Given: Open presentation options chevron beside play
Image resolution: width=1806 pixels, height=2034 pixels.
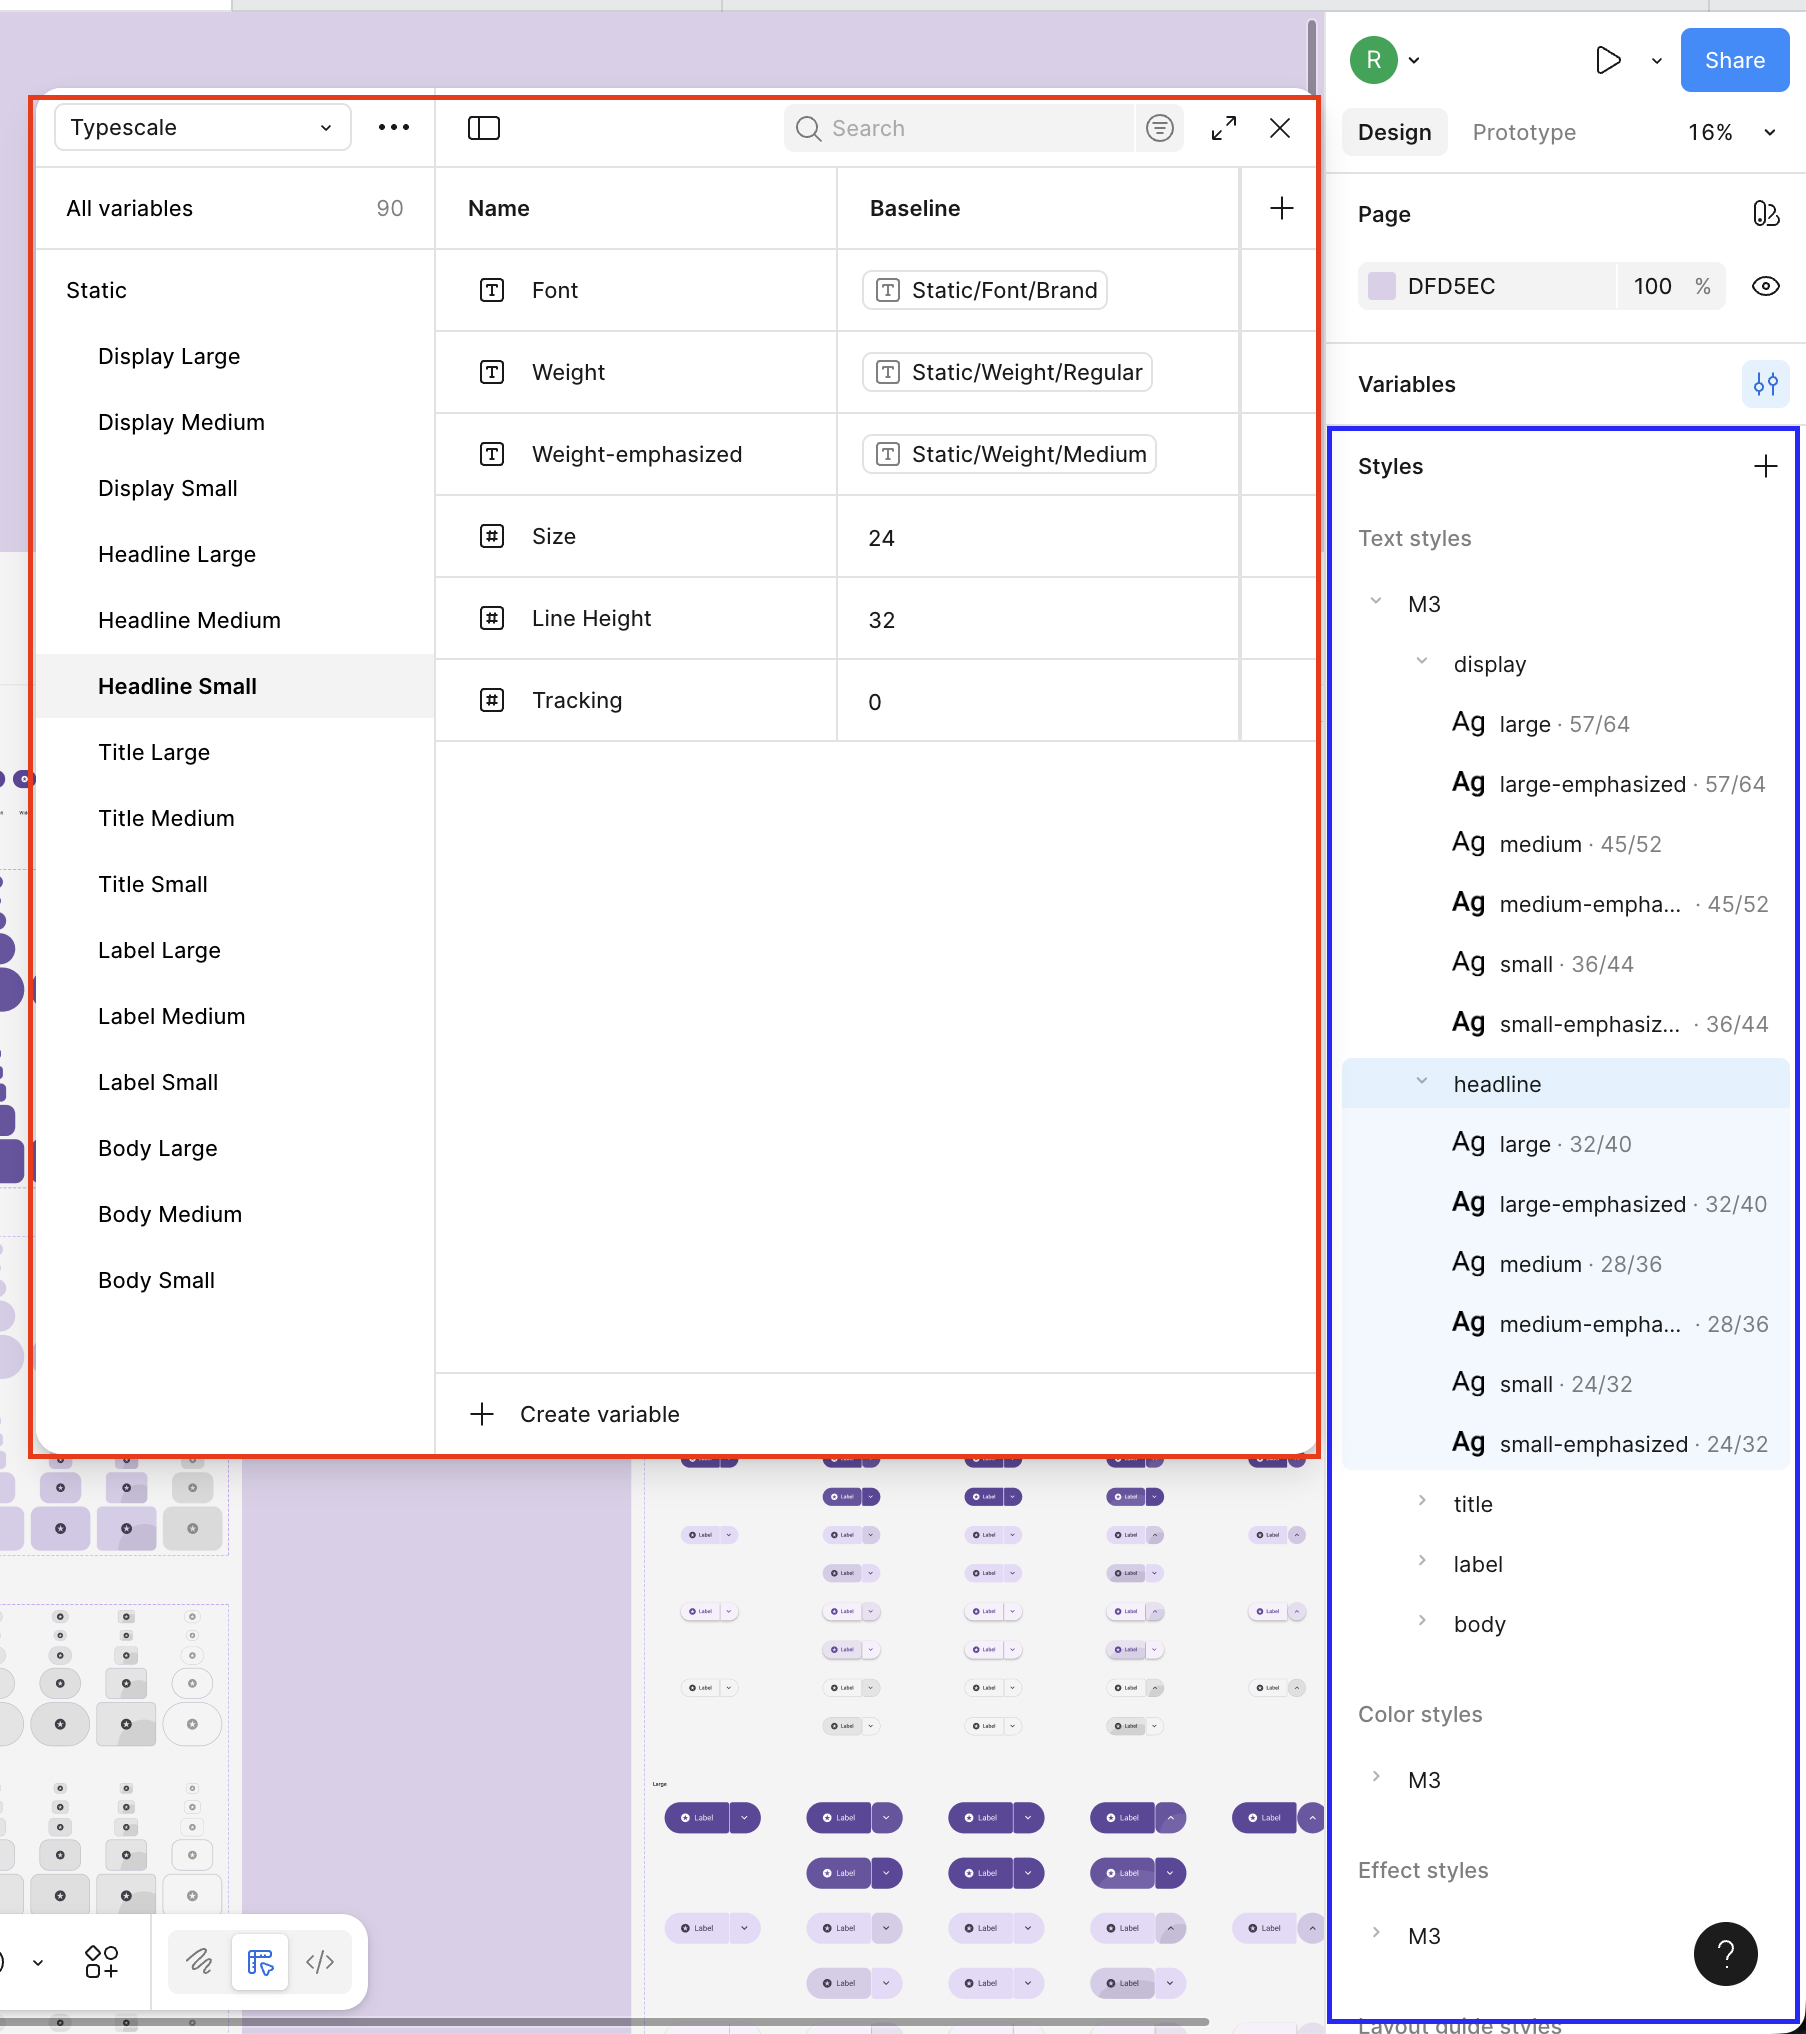Looking at the screenshot, I should point(1657,60).
